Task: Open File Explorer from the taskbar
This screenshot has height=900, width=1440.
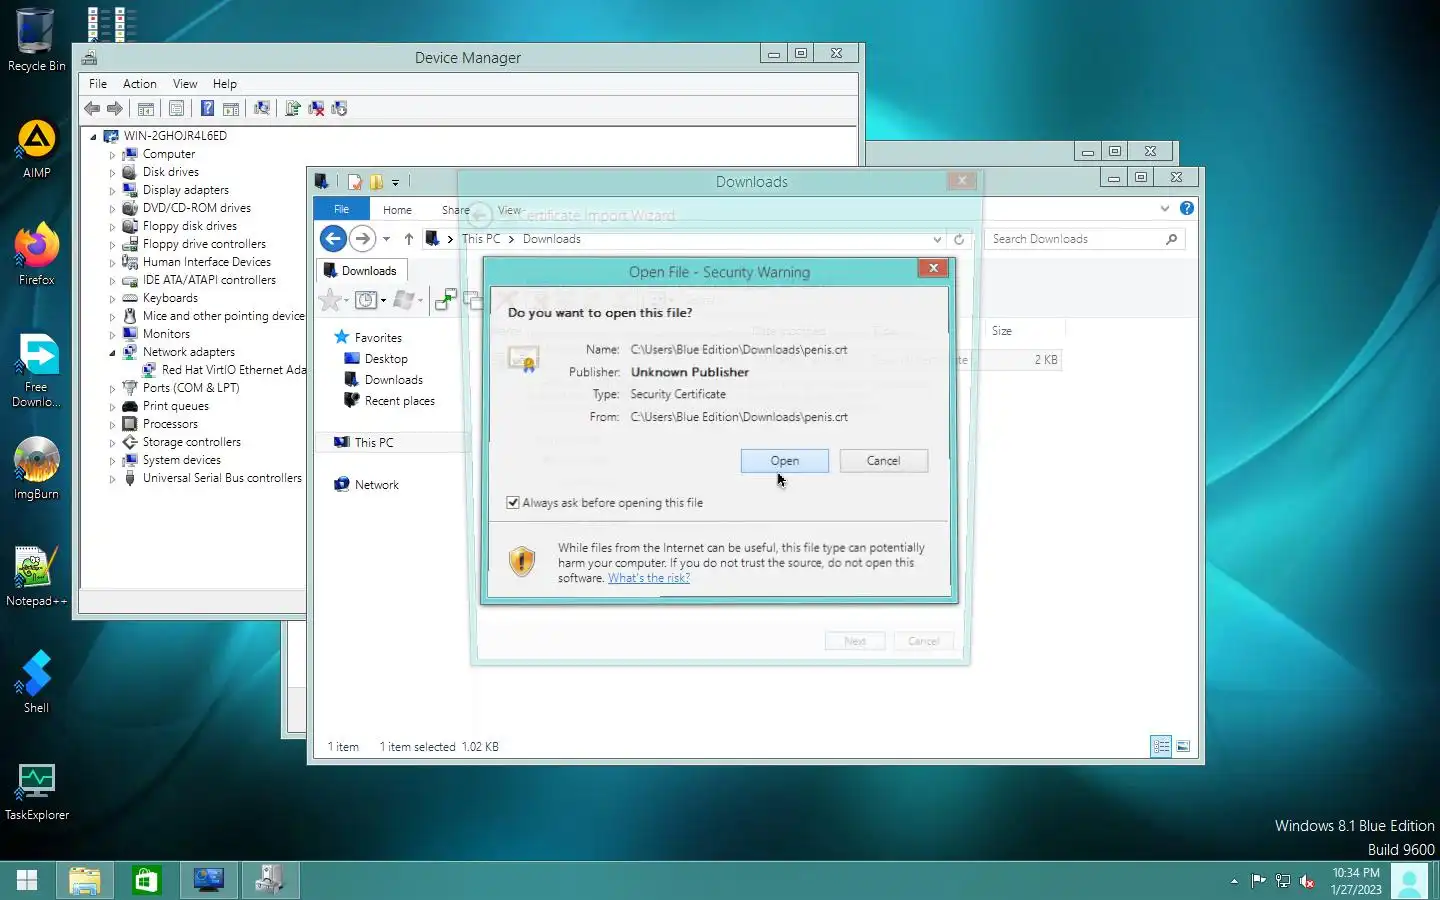Action: (85, 880)
